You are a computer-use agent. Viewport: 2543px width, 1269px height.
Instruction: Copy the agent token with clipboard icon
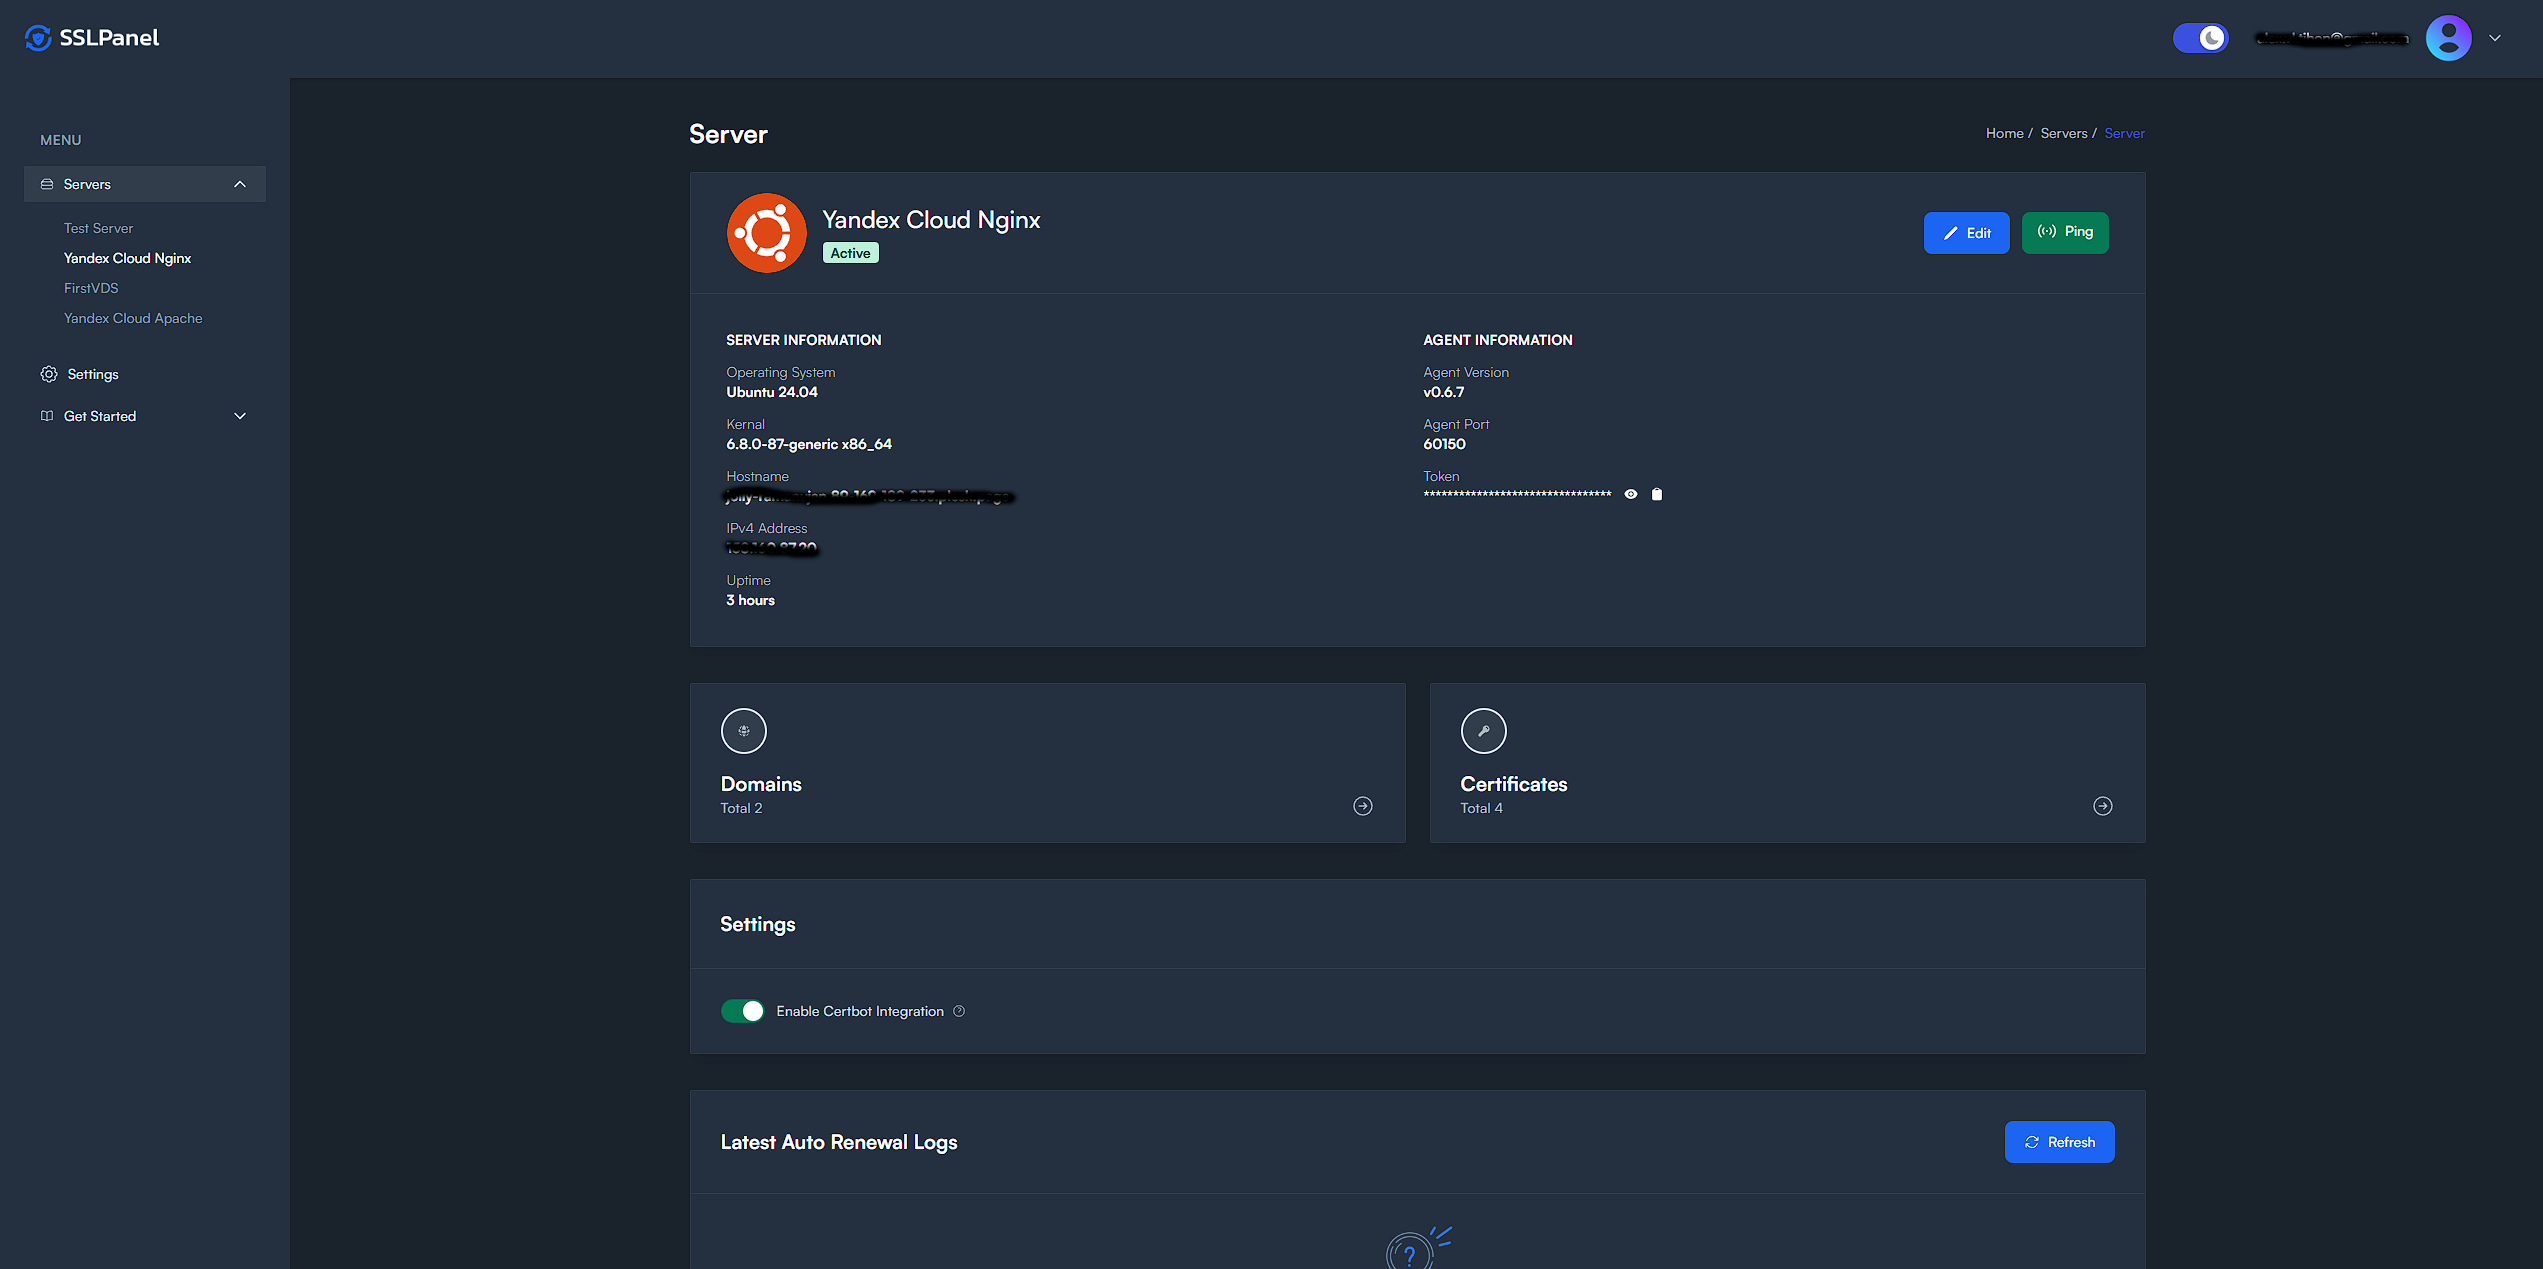(1657, 494)
